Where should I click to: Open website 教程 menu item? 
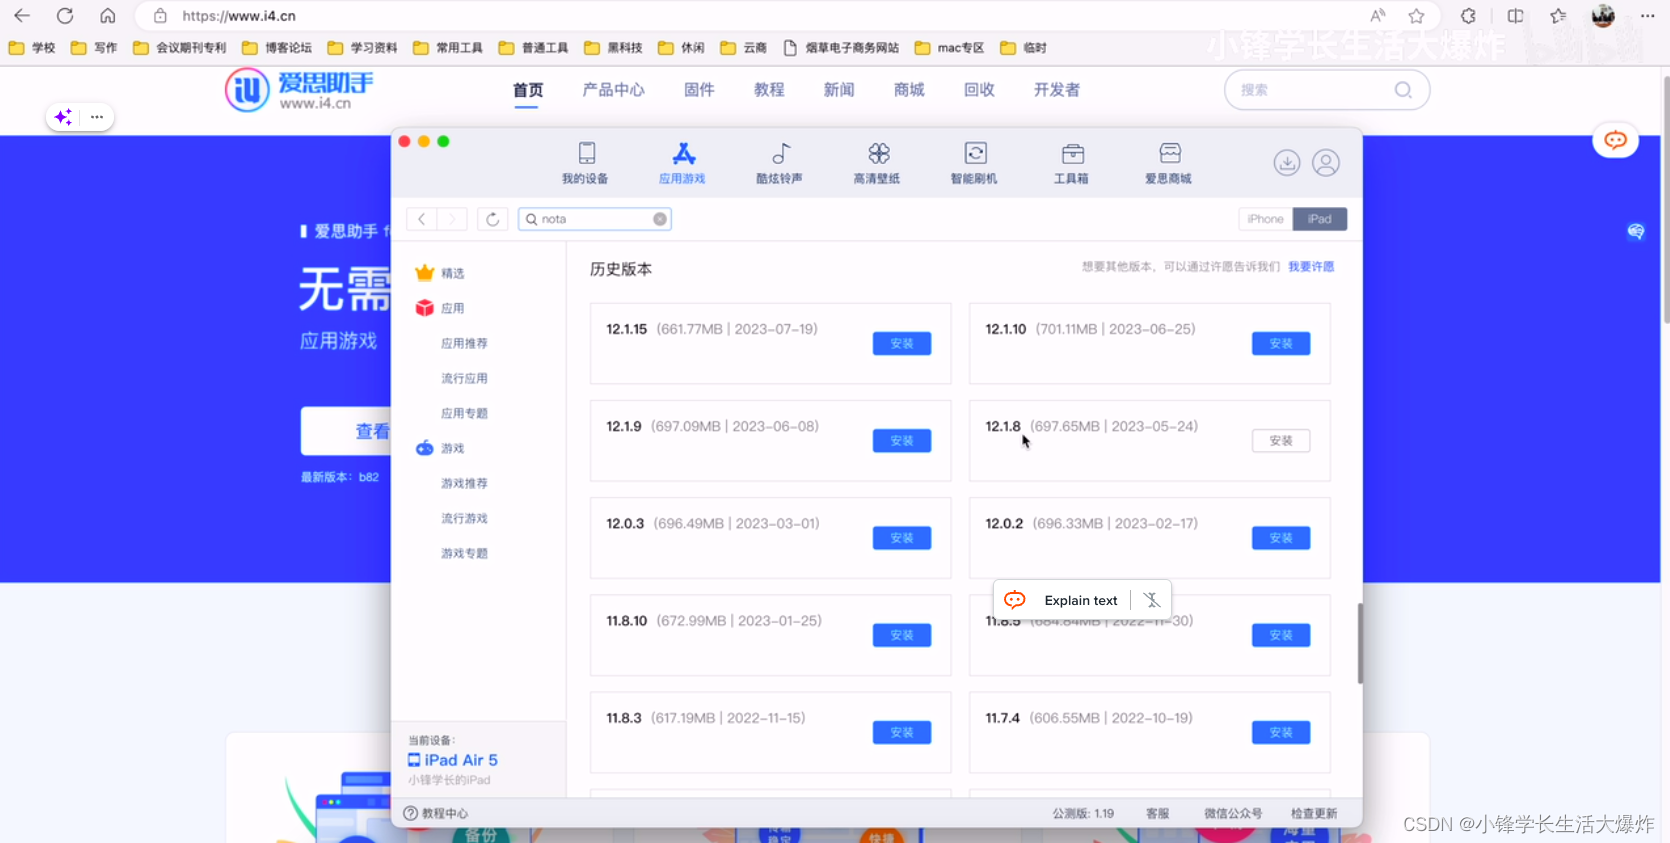click(769, 90)
